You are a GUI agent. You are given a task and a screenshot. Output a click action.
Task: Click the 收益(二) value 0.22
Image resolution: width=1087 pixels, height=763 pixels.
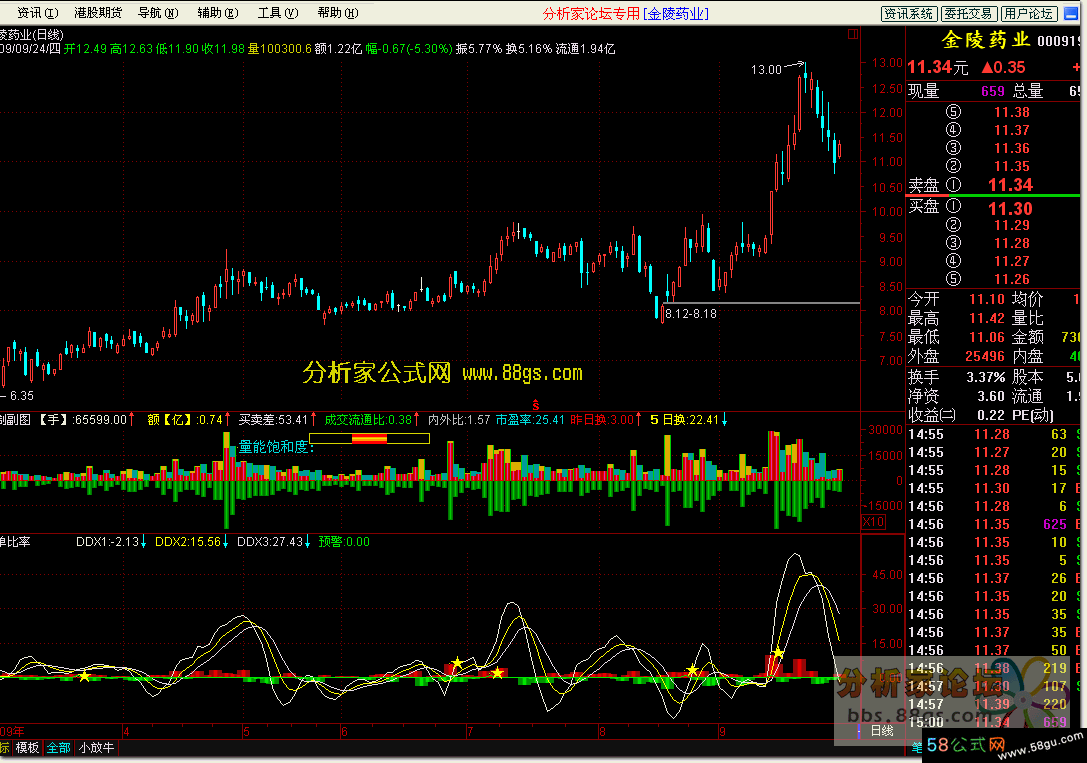[991, 415]
